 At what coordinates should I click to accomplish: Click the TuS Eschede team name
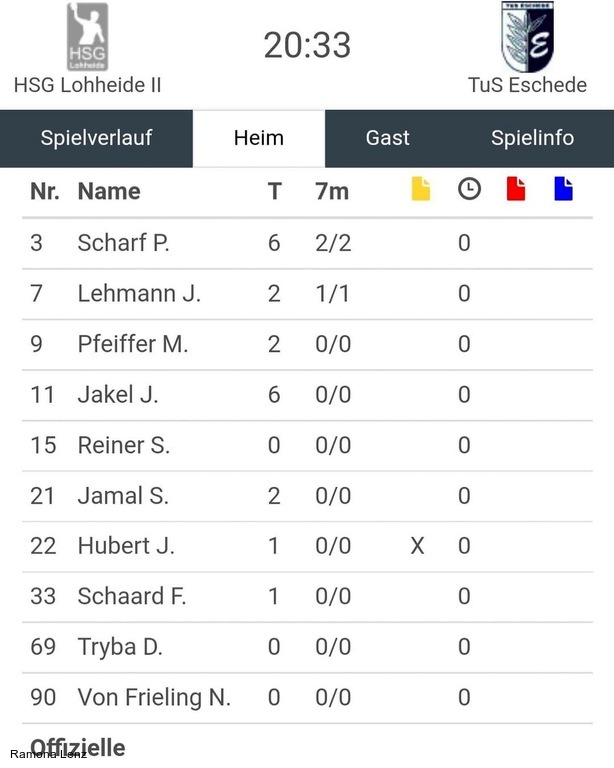coord(527,85)
